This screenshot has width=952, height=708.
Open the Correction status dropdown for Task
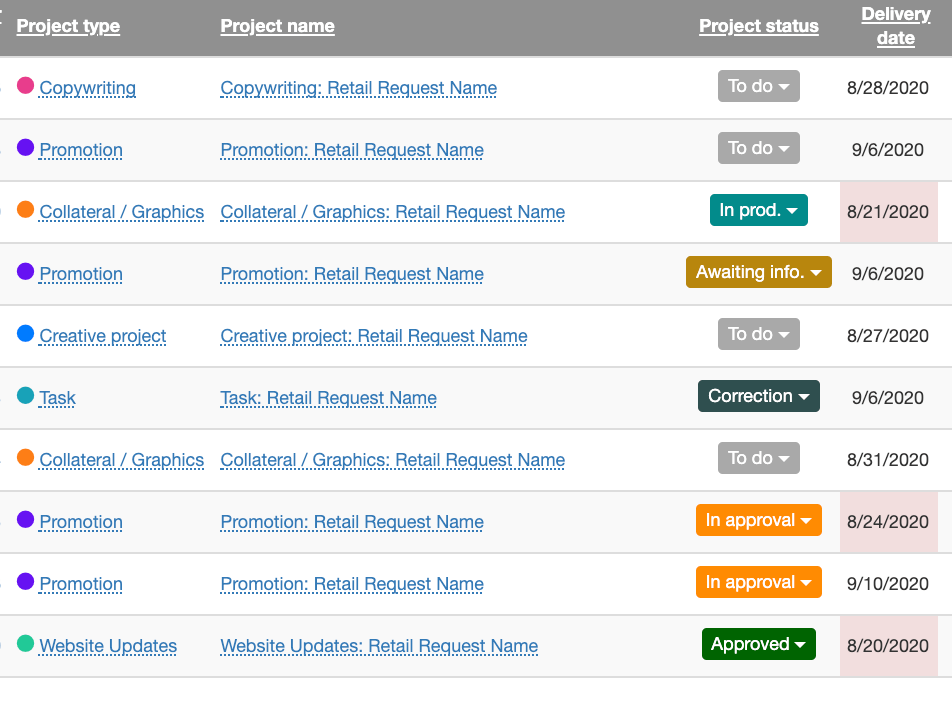pos(758,396)
